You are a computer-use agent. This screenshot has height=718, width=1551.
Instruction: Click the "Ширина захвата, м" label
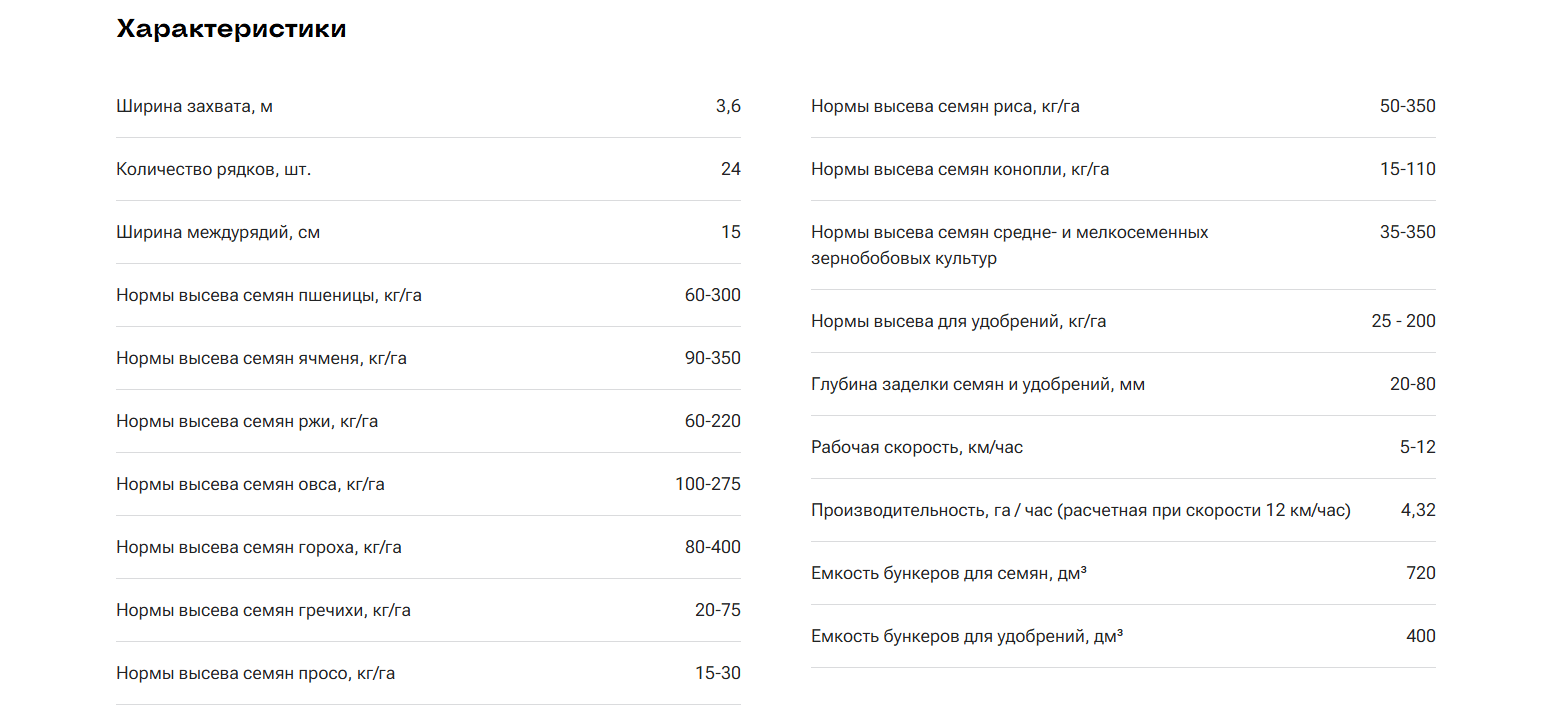[194, 106]
